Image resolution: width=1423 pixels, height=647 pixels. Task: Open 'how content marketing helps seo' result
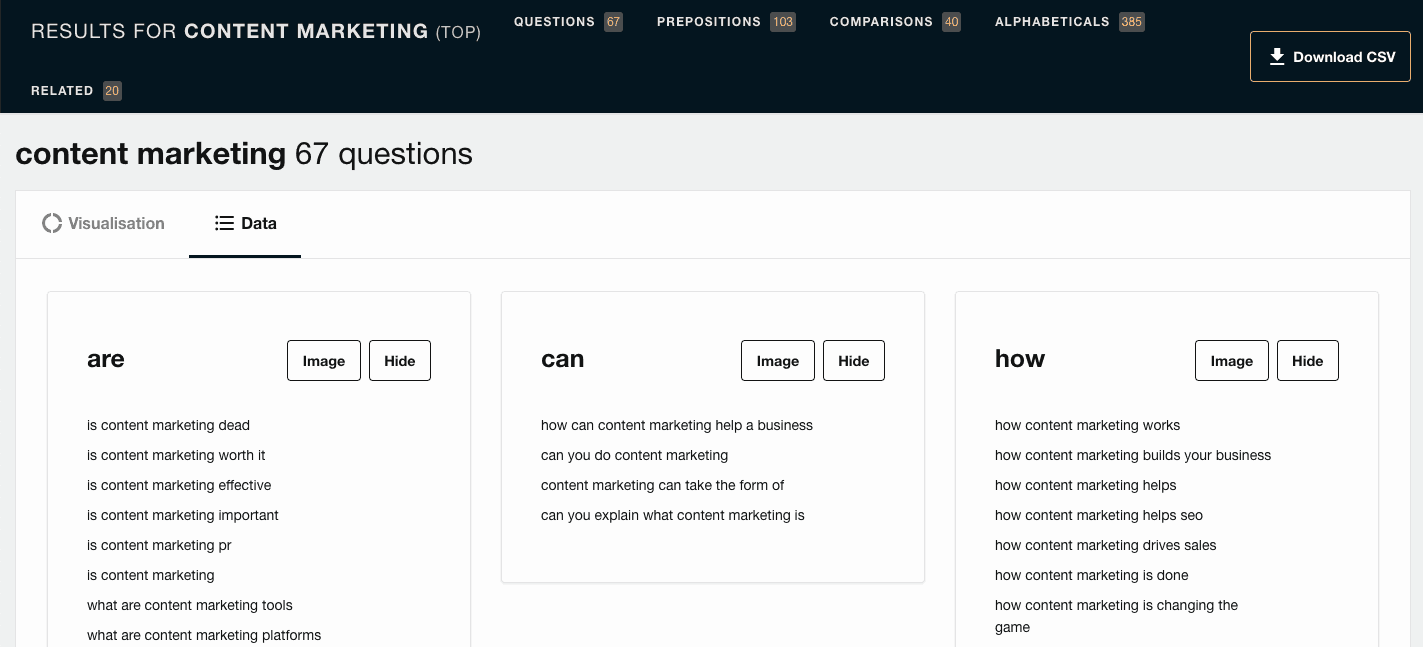click(x=1098, y=515)
